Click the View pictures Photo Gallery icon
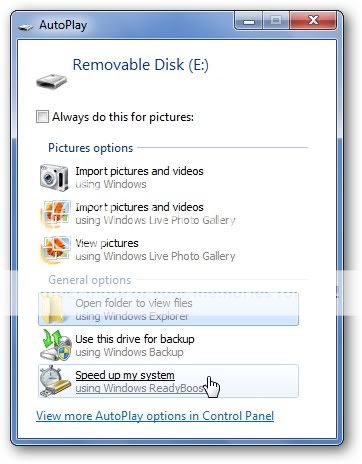 coord(55,249)
